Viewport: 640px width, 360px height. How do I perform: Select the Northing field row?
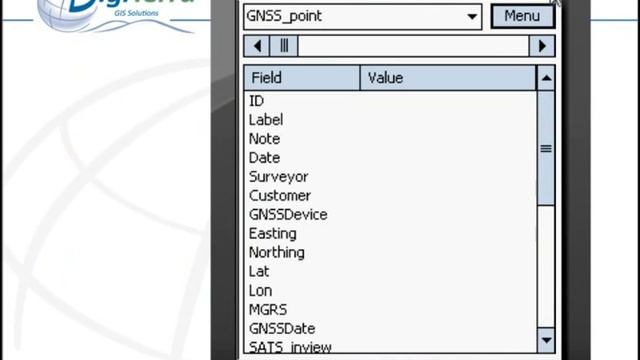(391, 253)
